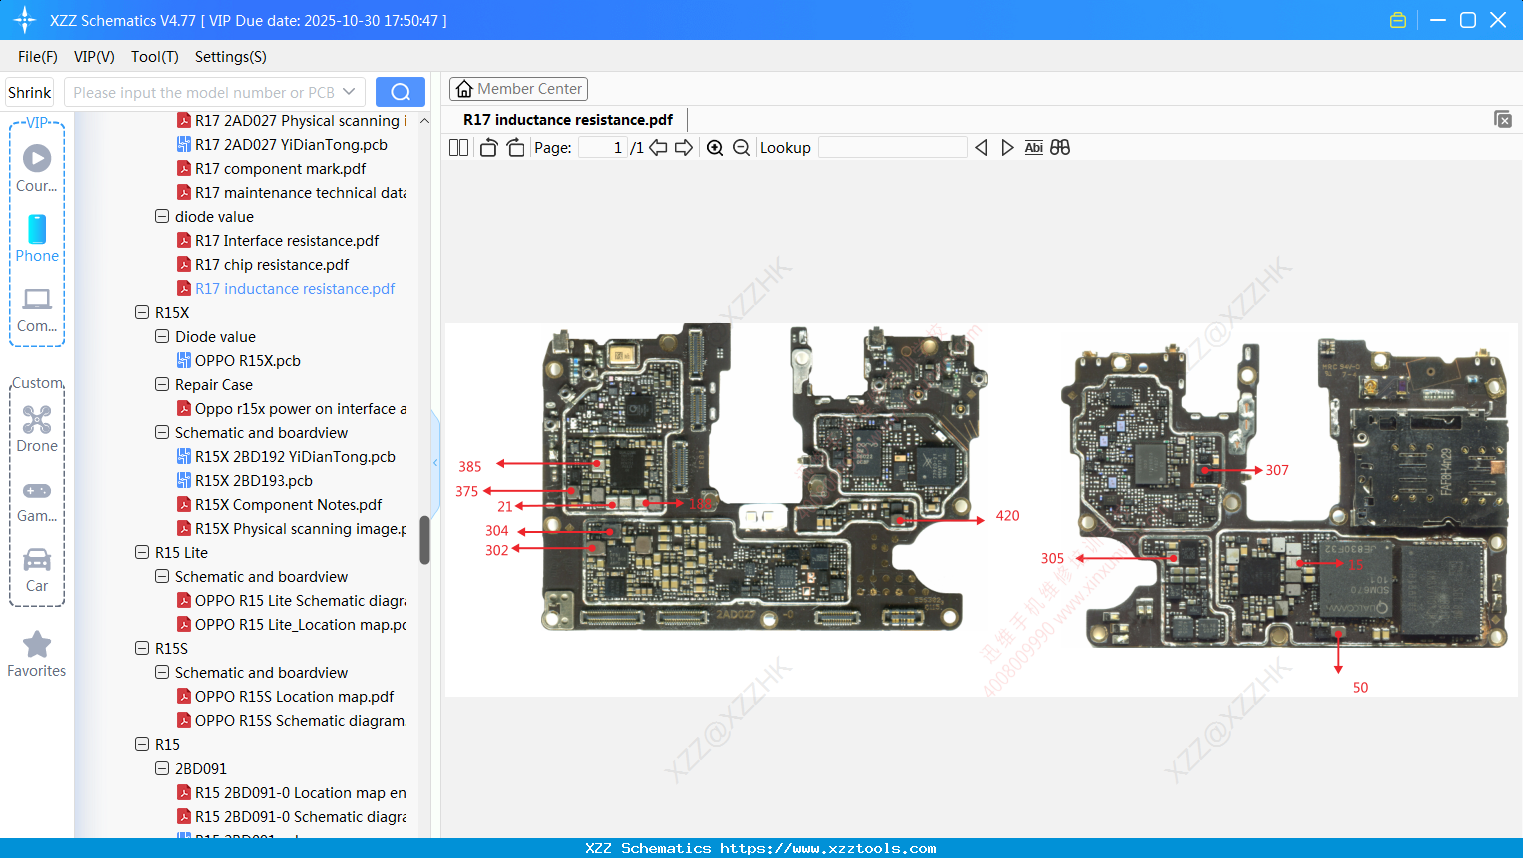
Task: Zoom out of the PDF document
Action: coord(741,147)
